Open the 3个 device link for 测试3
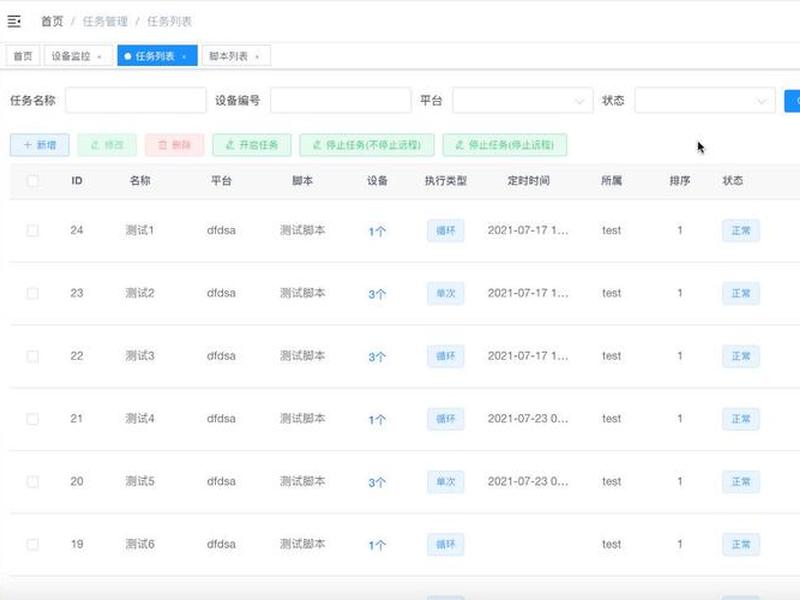This screenshot has width=800, height=600. (377, 357)
